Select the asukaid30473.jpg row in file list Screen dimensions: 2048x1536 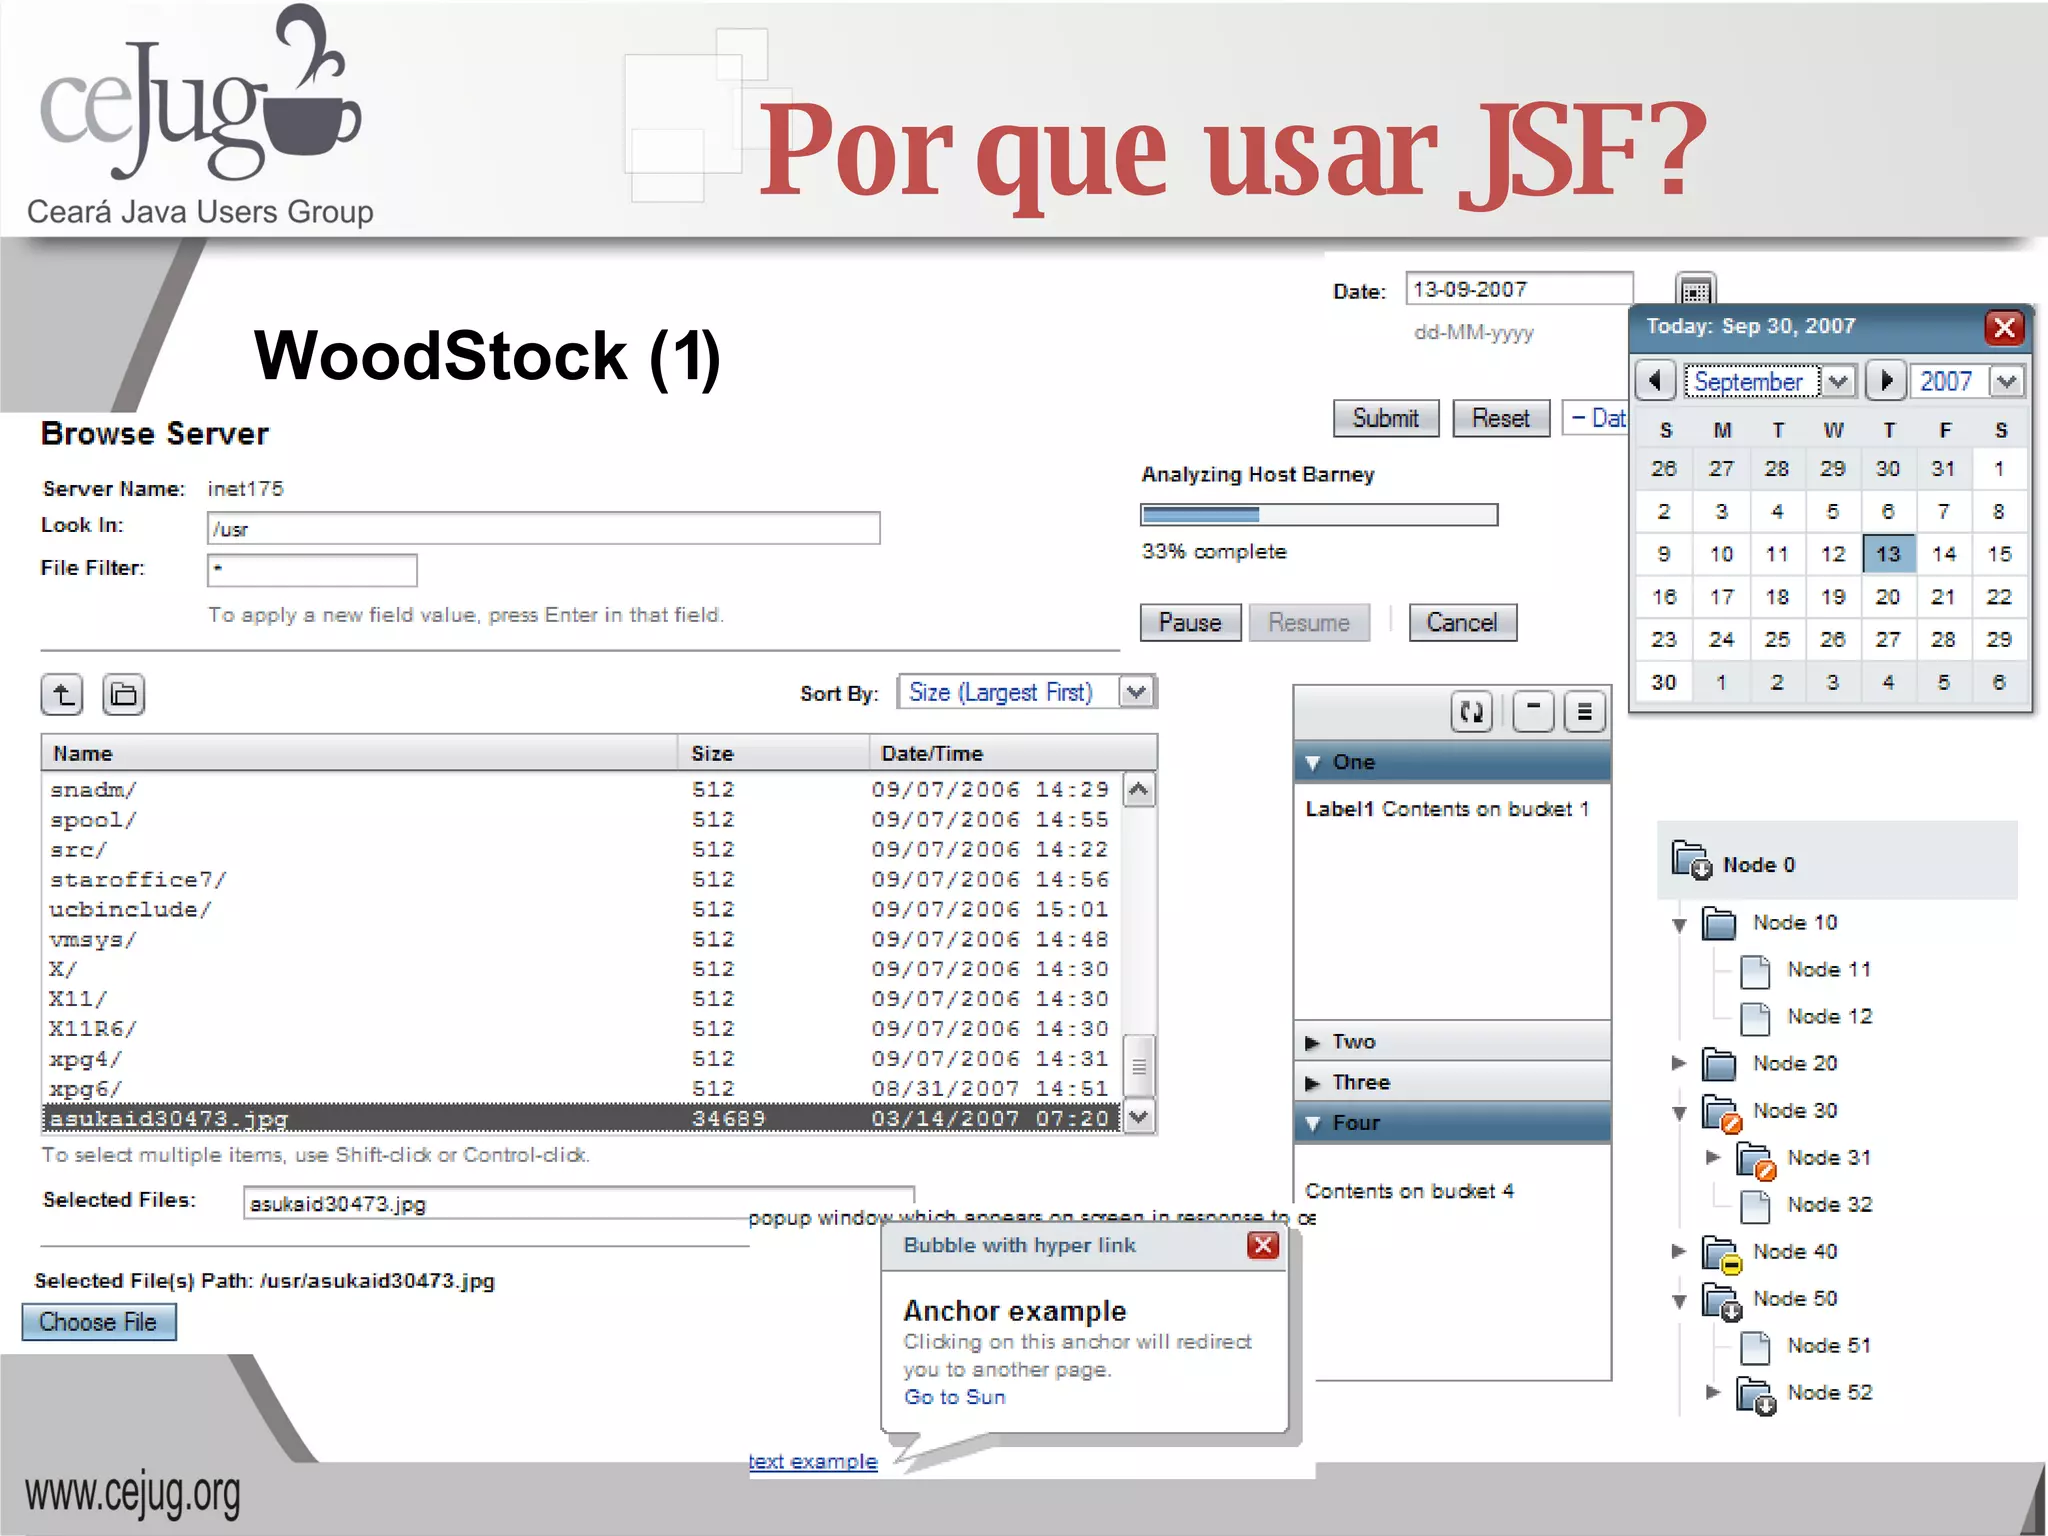[x=581, y=1118]
